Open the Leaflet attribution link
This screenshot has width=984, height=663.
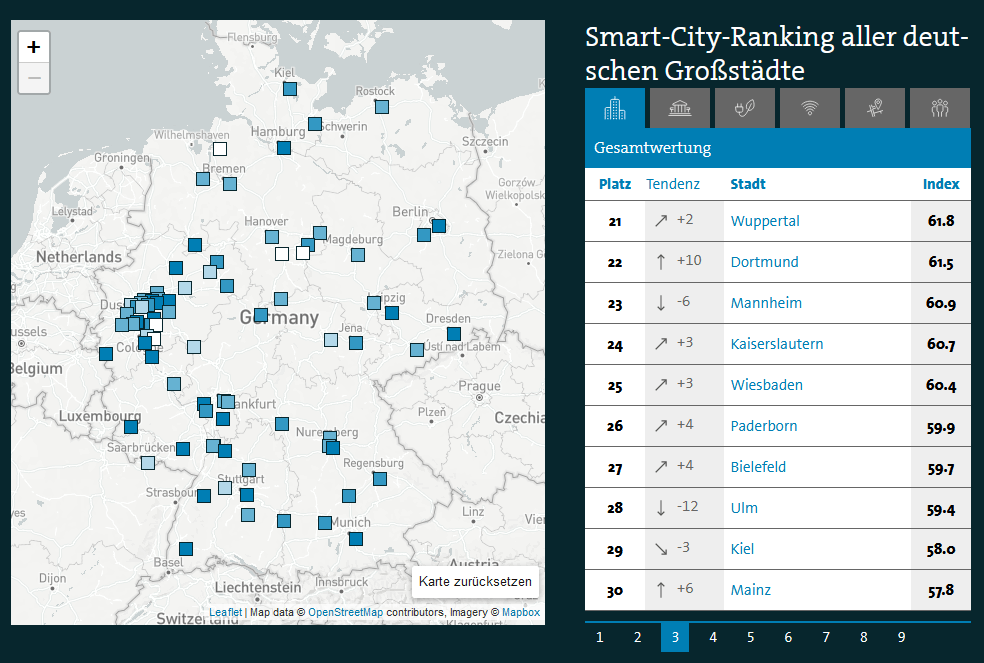coord(225,612)
